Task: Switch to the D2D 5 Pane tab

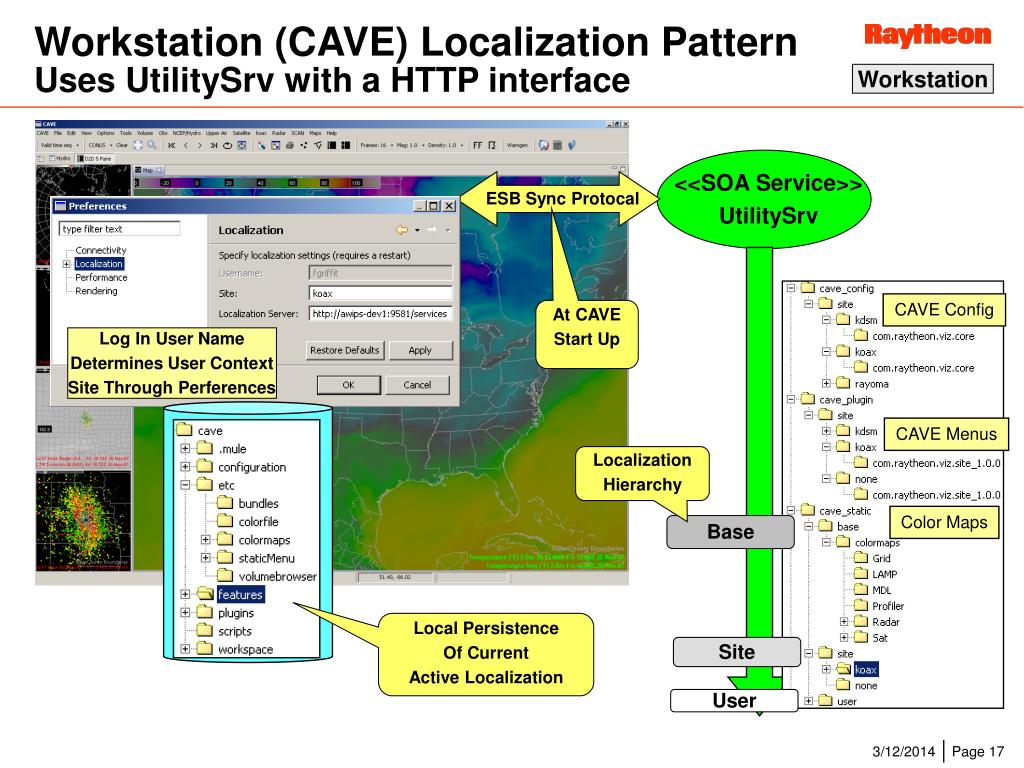Action: click(95, 159)
